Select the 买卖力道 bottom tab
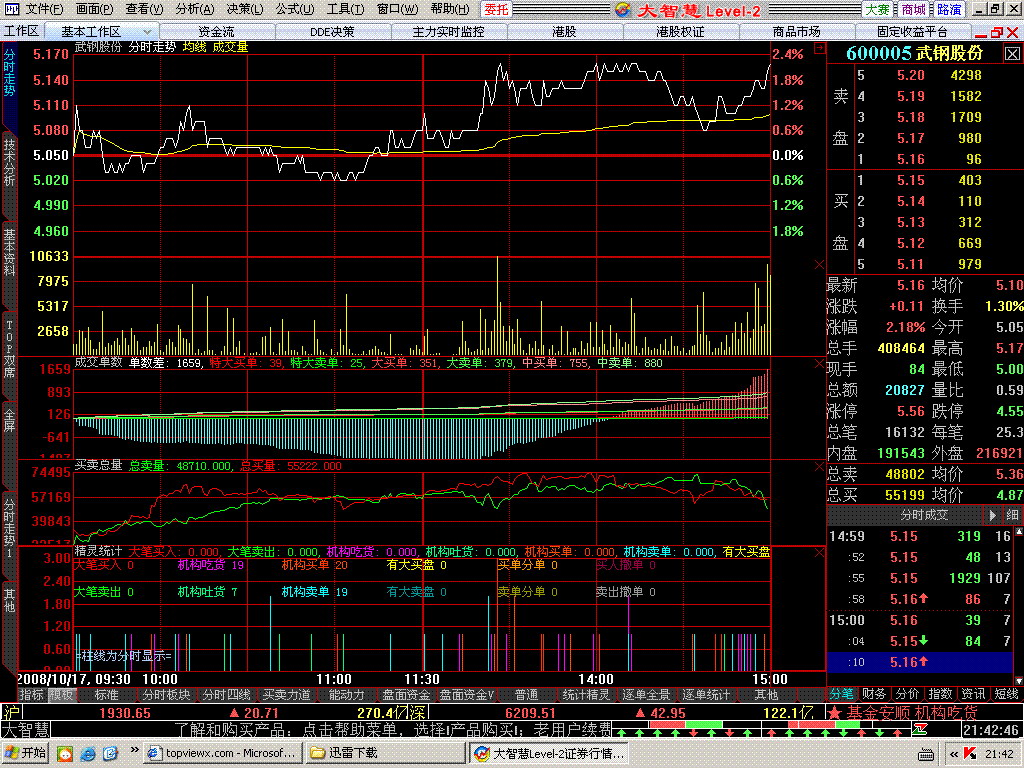The width and height of the screenshot is (1024, 768). (287, 695)
